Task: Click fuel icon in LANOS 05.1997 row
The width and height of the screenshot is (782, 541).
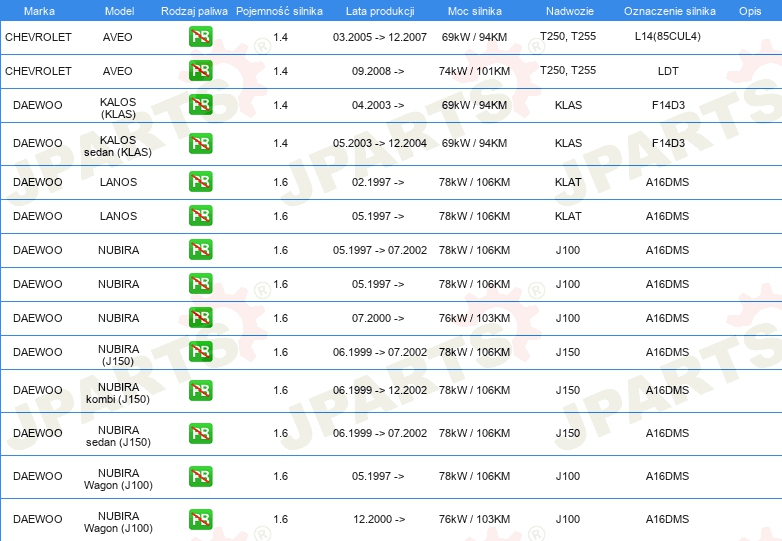Action: coord(200,215)
